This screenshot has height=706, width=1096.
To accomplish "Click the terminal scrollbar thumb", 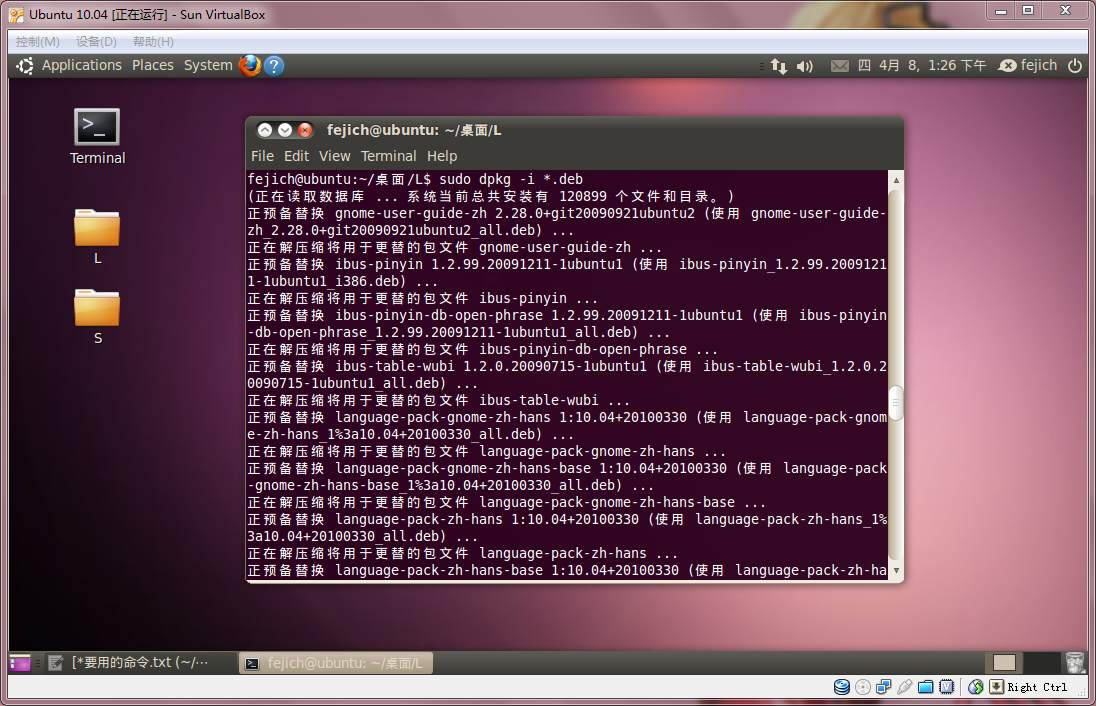I will click(895, 403).
